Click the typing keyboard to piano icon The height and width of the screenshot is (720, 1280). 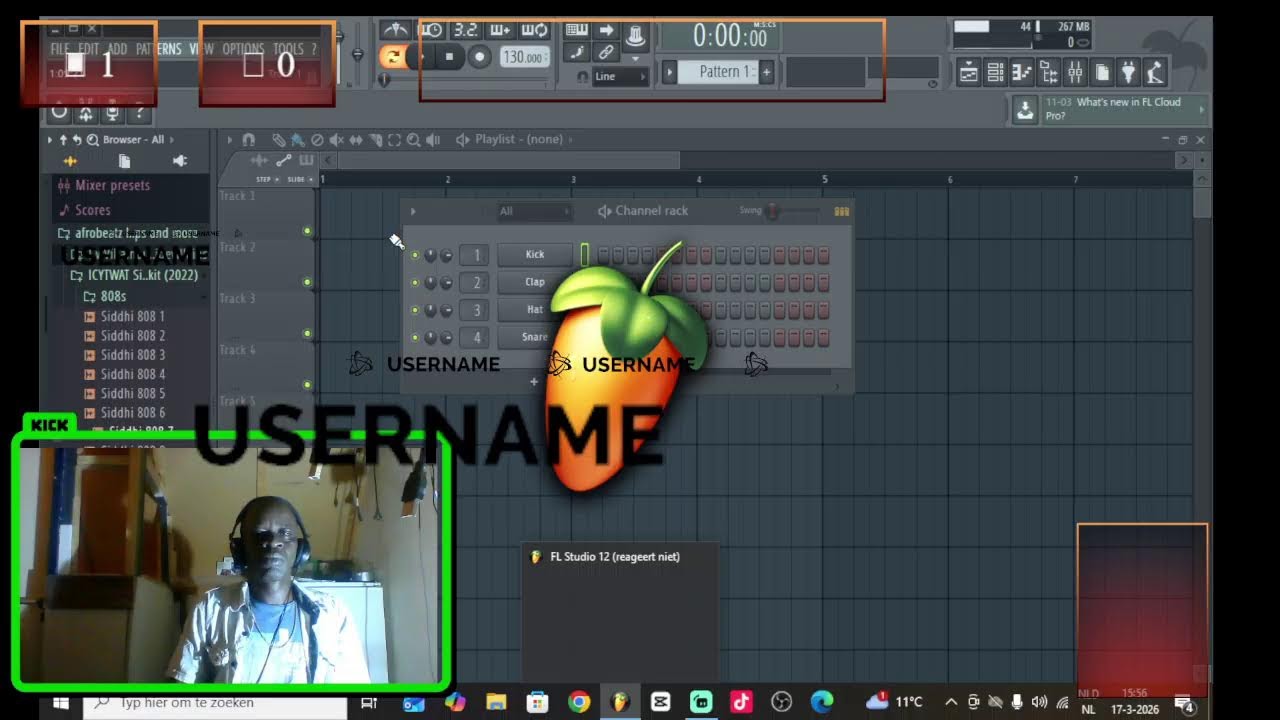pos(576,30)
